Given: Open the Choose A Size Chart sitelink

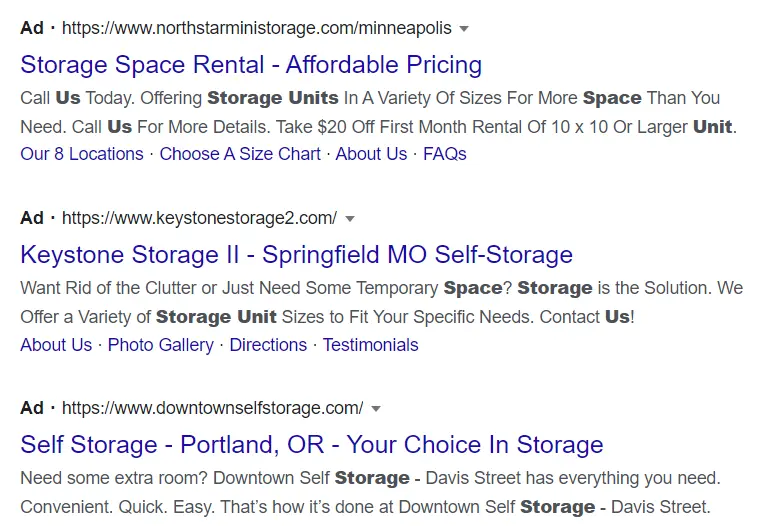Looking at the screenshot, I should point(240,154).
